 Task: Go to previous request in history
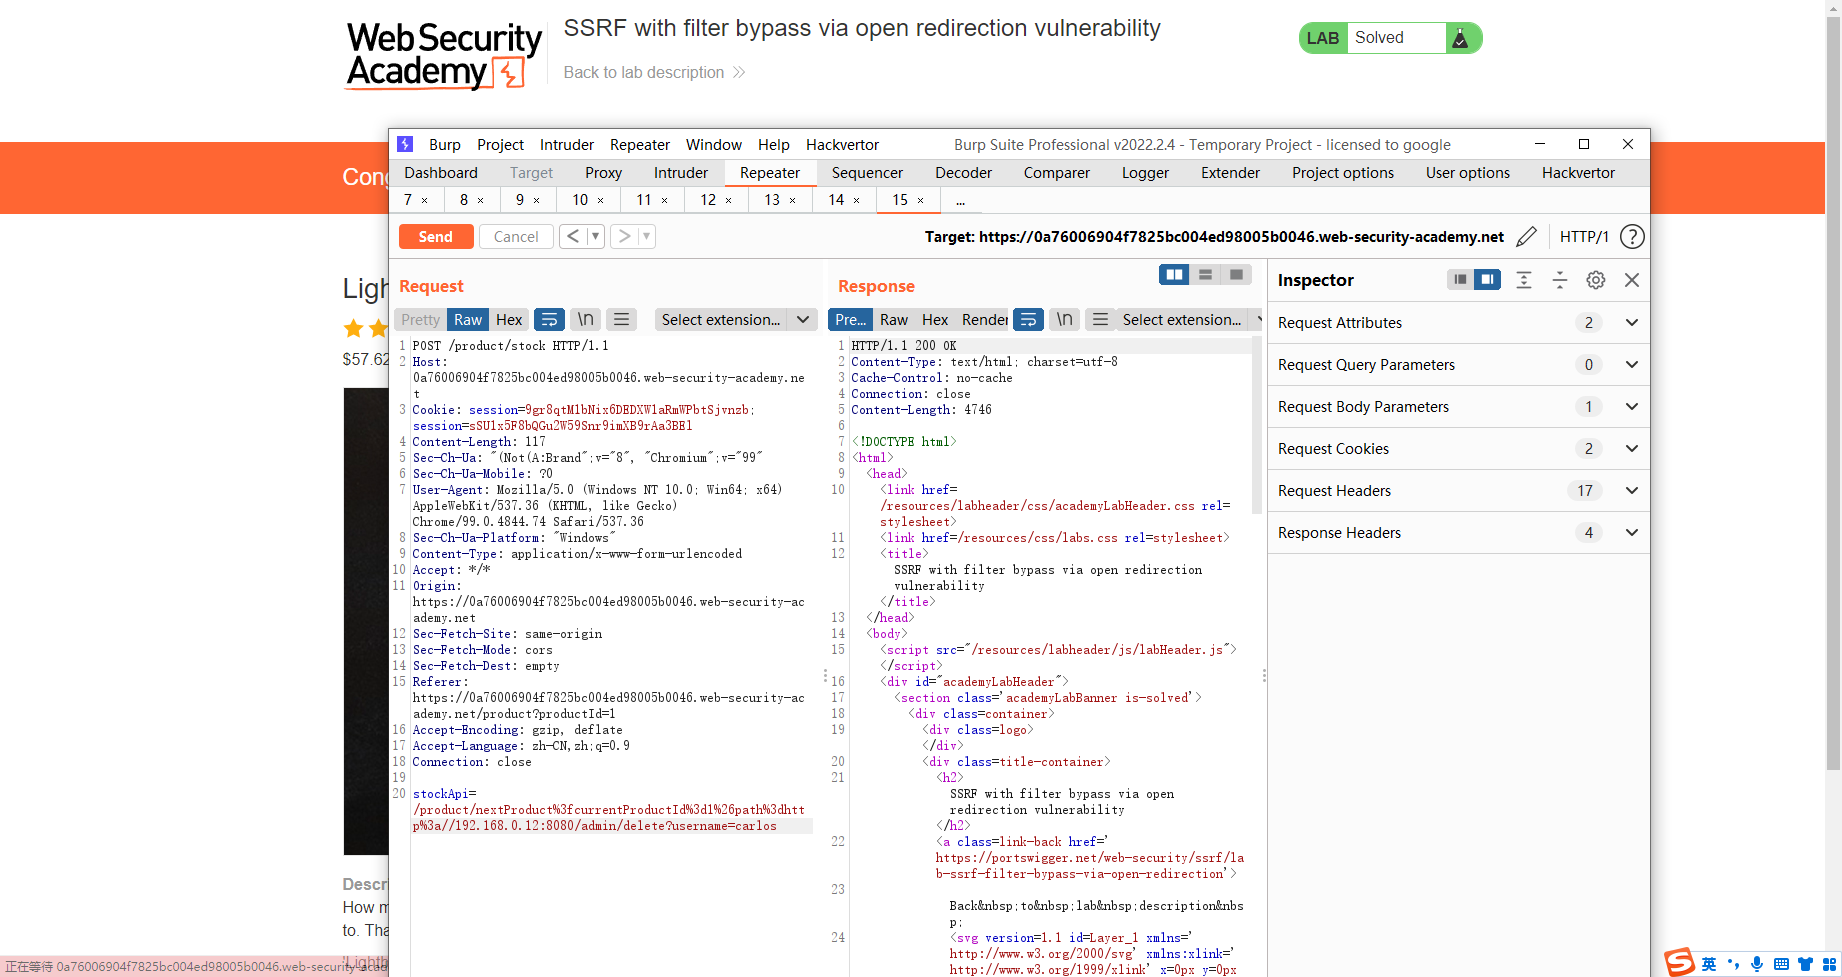[573, 237]
